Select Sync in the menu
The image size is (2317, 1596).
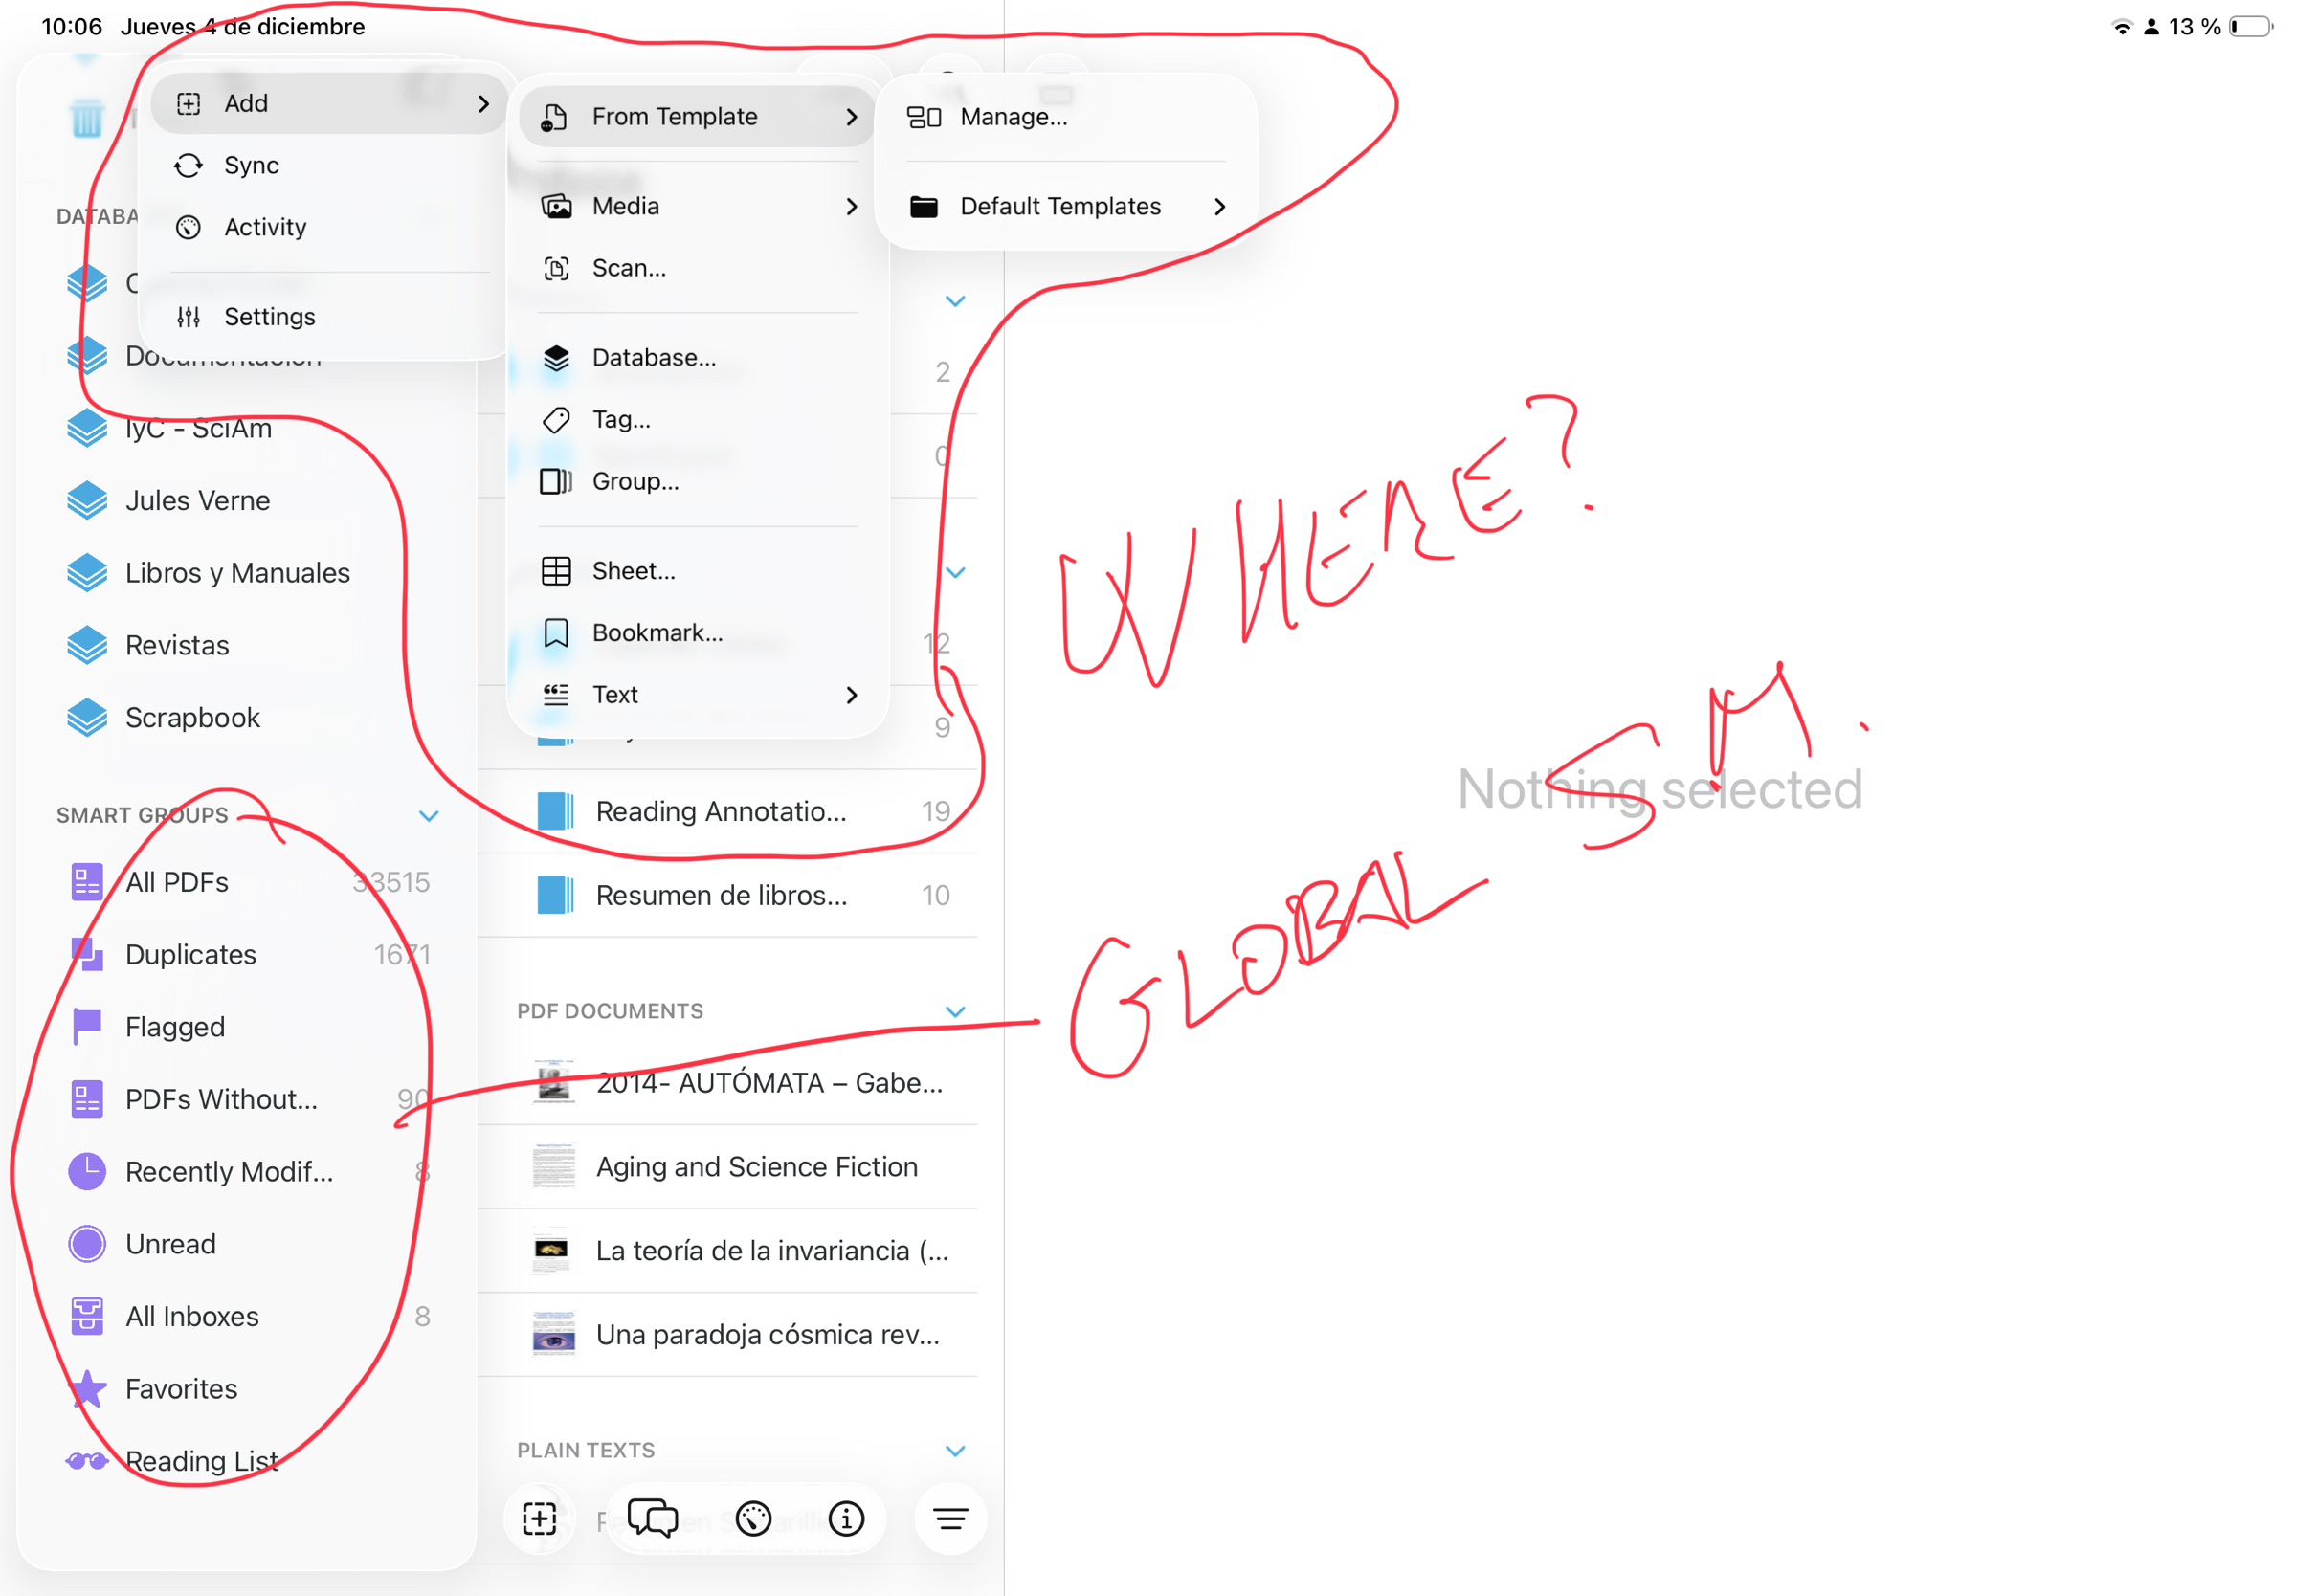click(x=251, y=165)
